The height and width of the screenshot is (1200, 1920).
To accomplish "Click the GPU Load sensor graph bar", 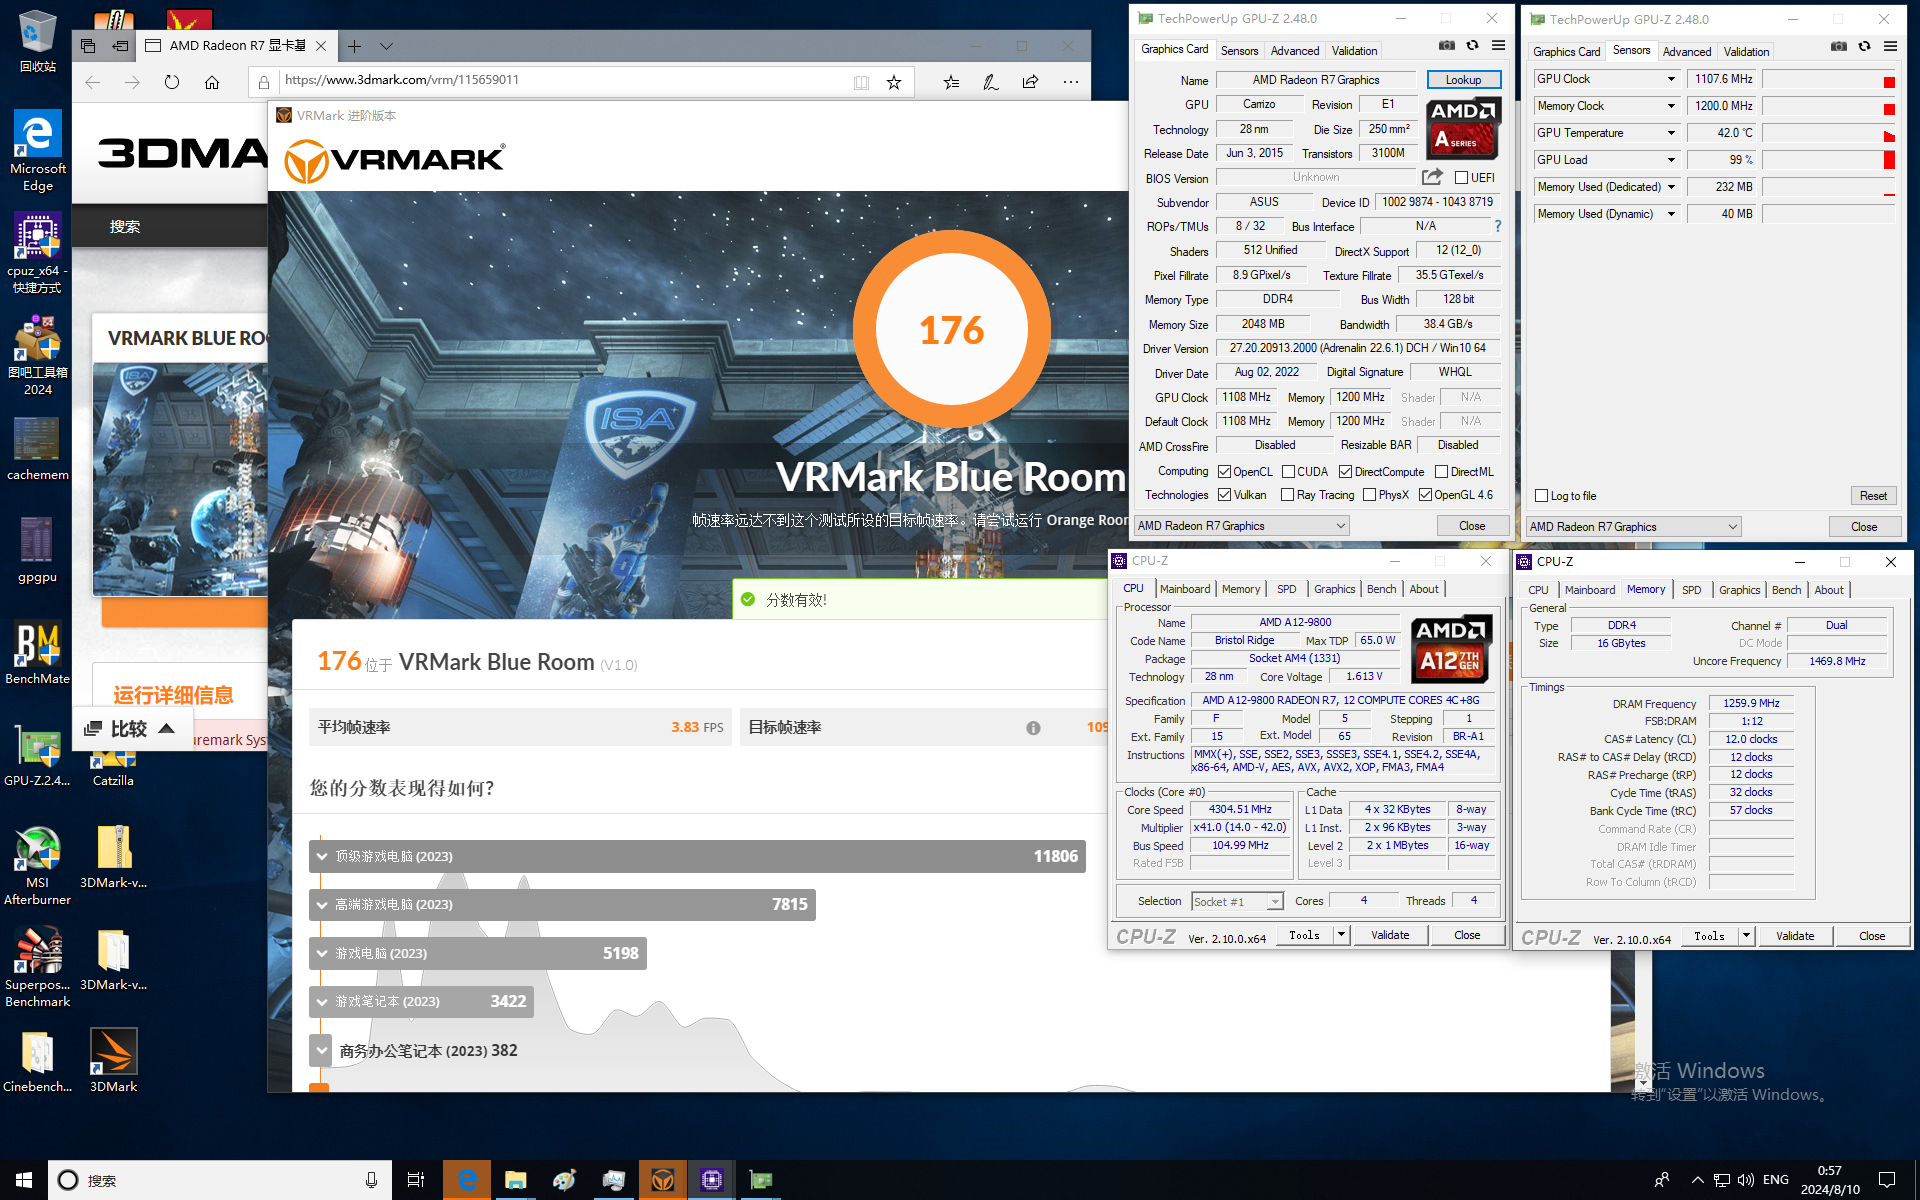I will (1829, 160).
